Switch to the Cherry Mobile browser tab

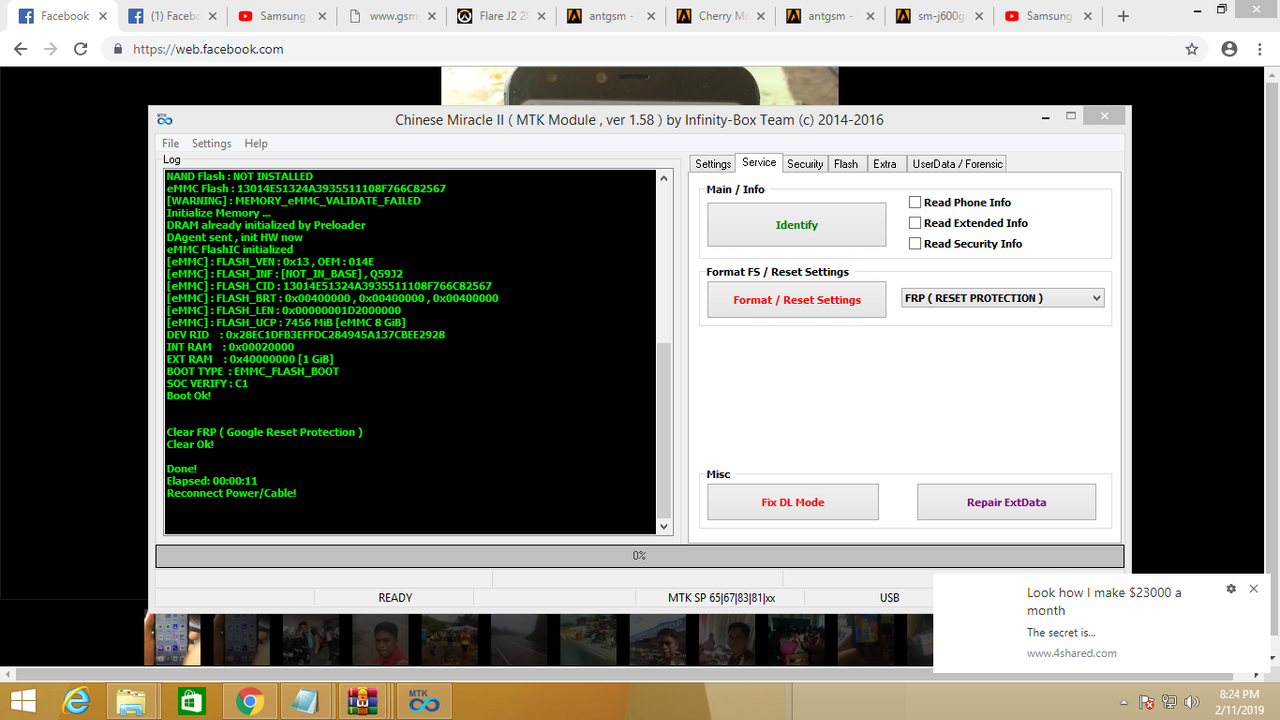pos(722,16)
